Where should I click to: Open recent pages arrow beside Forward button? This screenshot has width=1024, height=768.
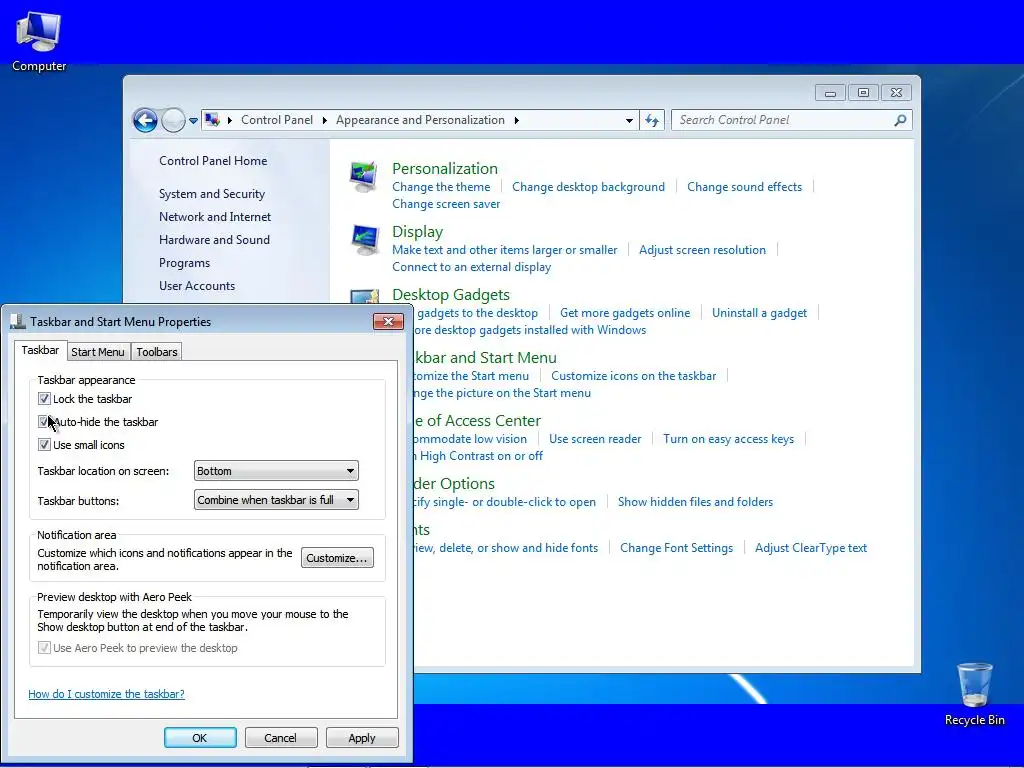[x=193, y=121]
